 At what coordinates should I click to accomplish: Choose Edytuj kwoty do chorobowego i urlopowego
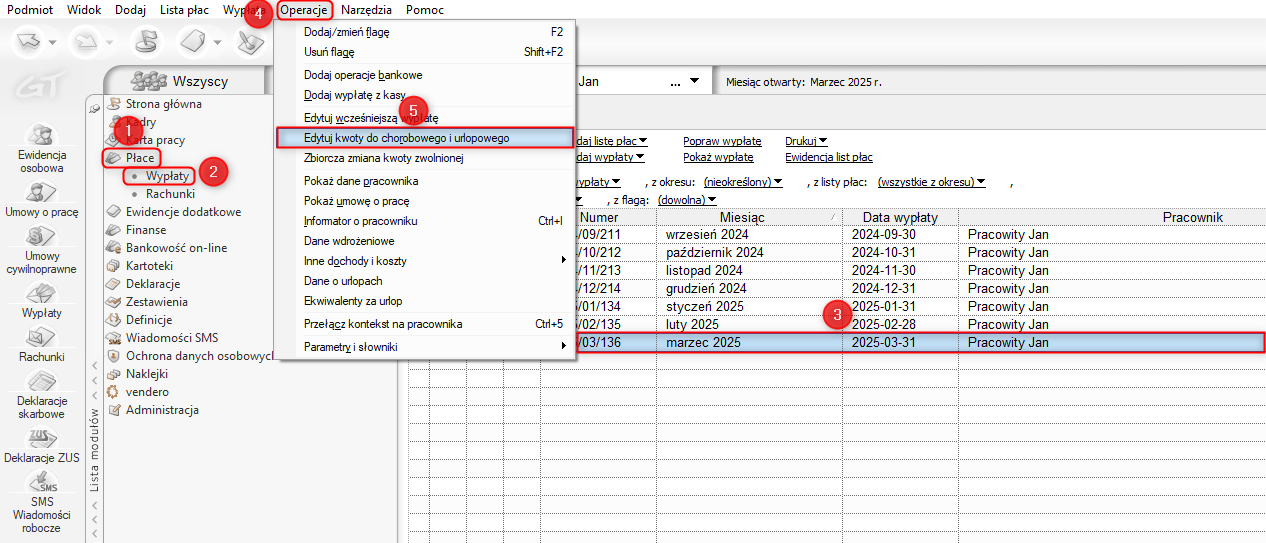[425, 137]
